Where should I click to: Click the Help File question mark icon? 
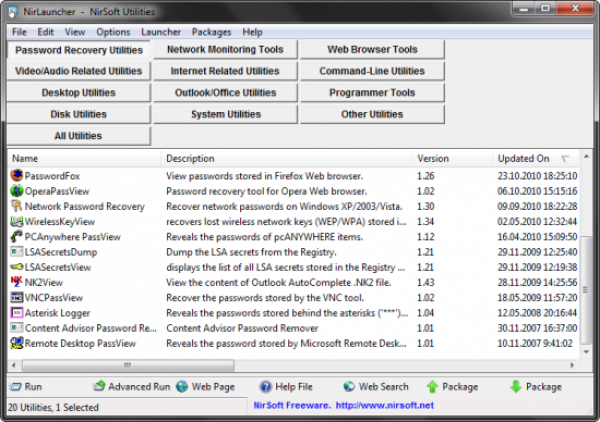(266, 387)
